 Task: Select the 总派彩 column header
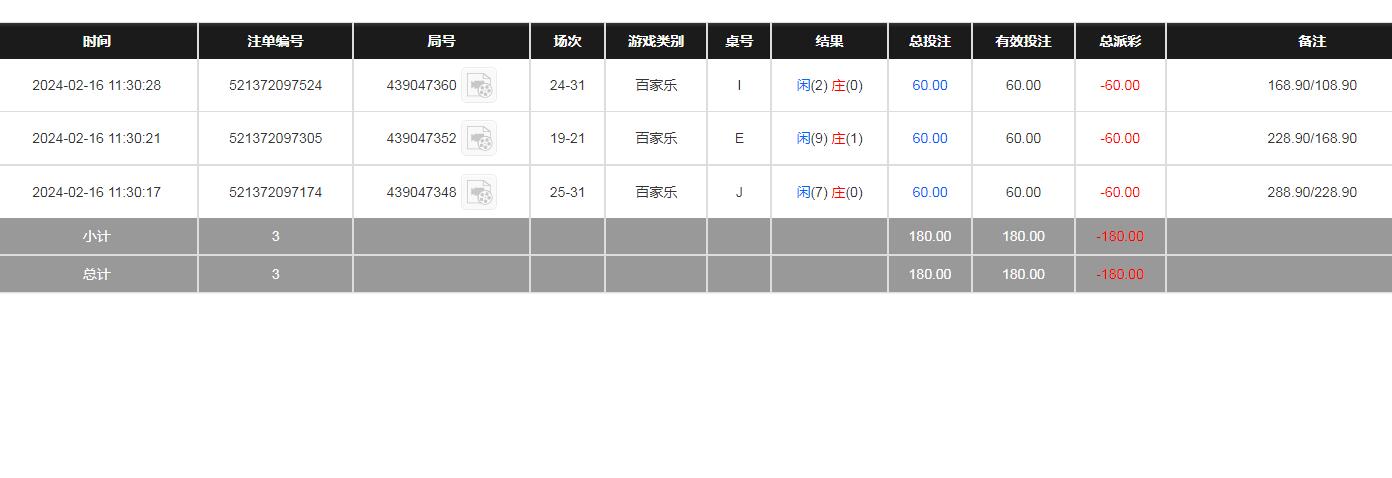click(x=1120, y=41)
